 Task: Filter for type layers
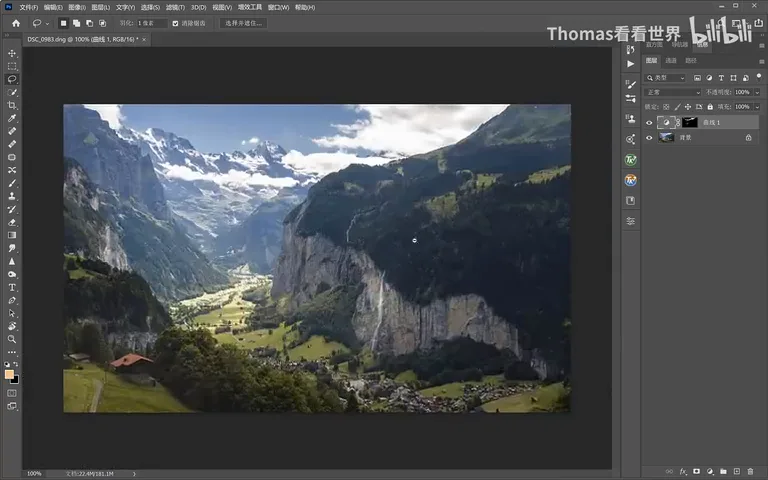[x=721, y=78]
